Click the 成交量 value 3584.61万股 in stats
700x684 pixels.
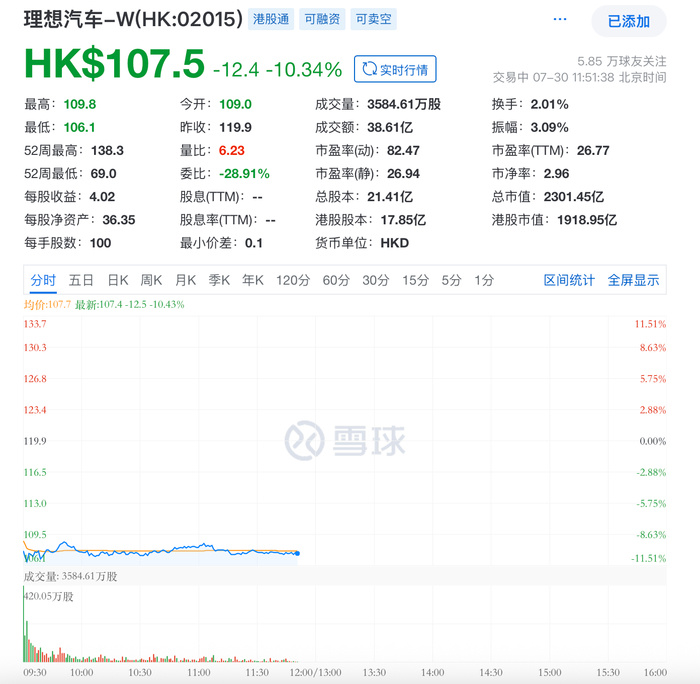tap(404, 104)
